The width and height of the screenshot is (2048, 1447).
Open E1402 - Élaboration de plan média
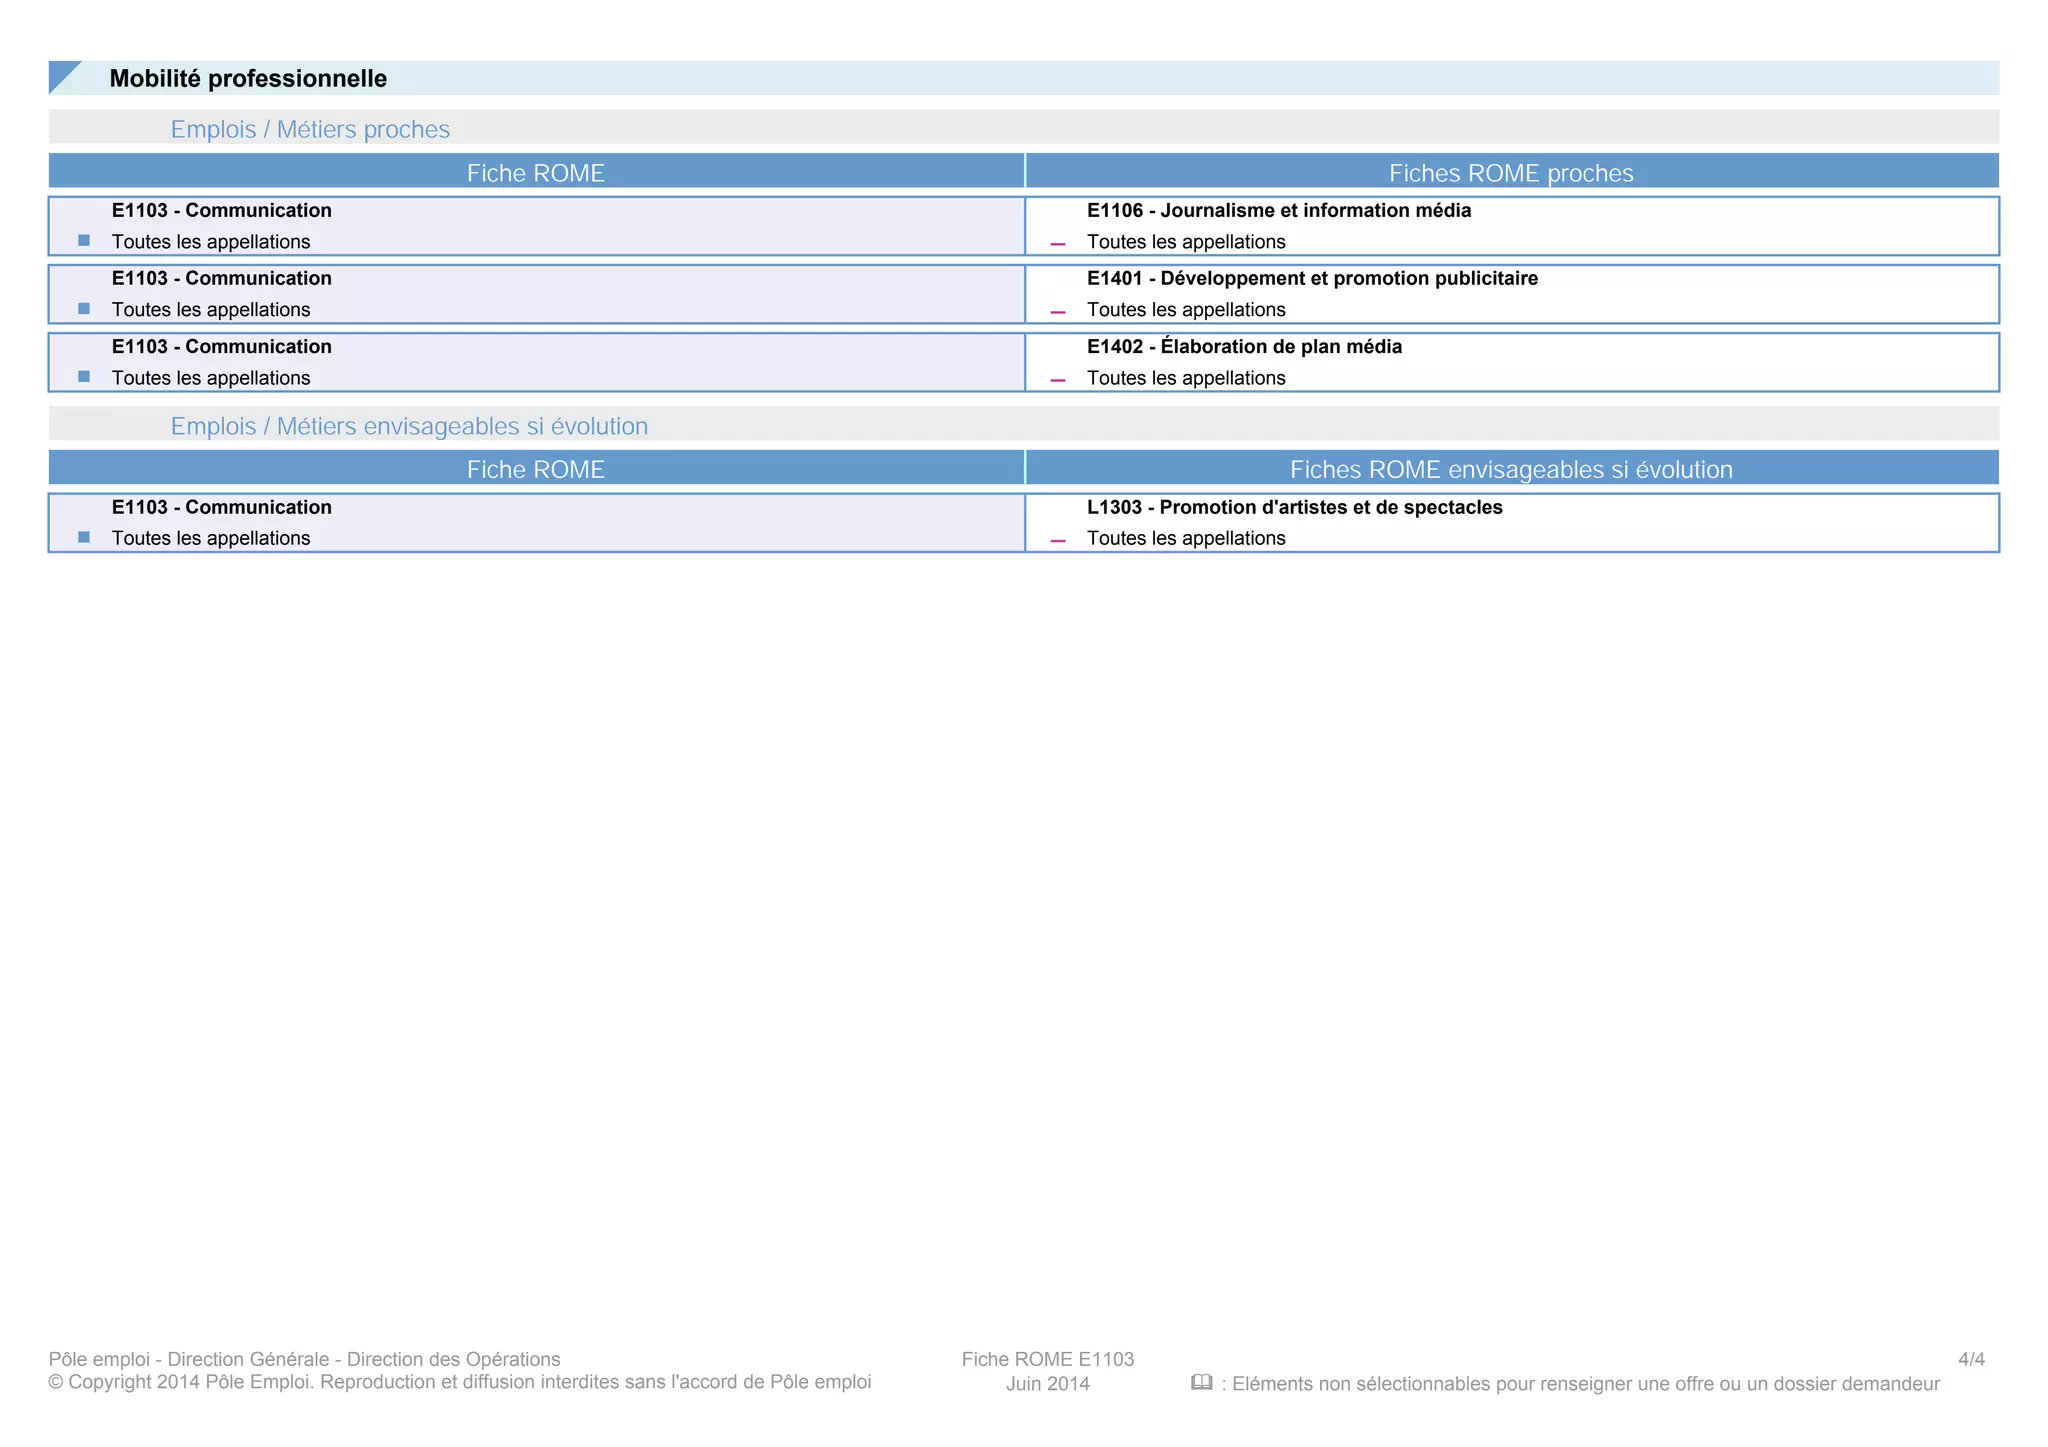(1244, 346)
